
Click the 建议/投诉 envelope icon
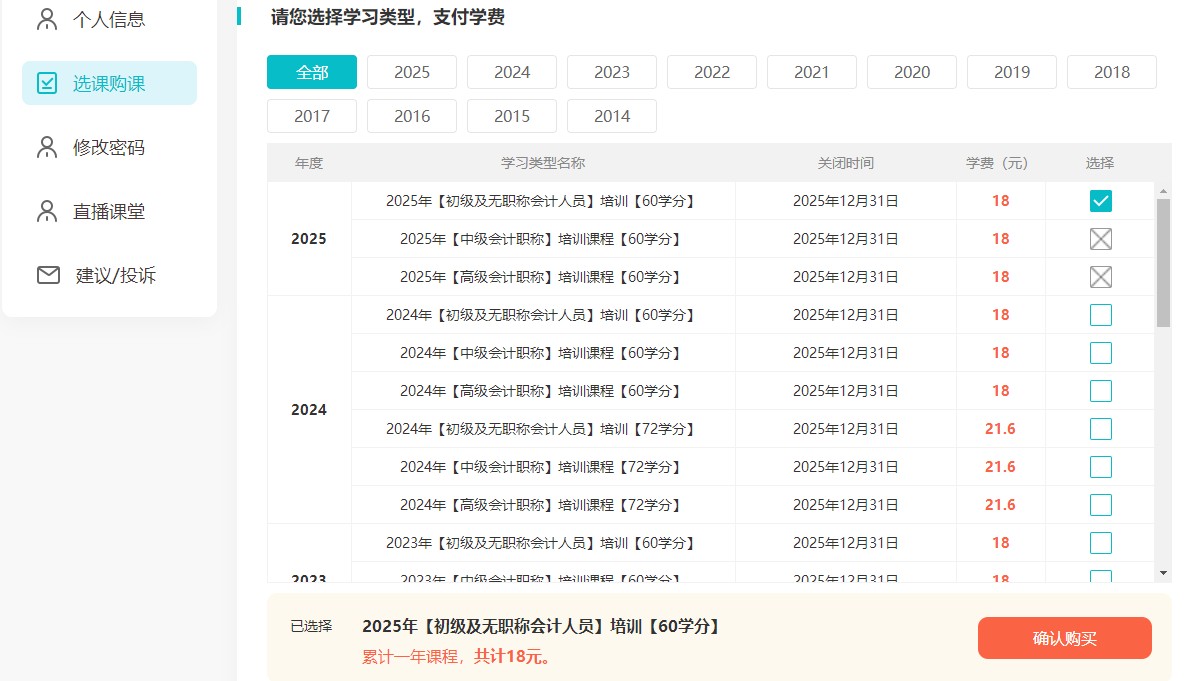click(x=48, y=275)
